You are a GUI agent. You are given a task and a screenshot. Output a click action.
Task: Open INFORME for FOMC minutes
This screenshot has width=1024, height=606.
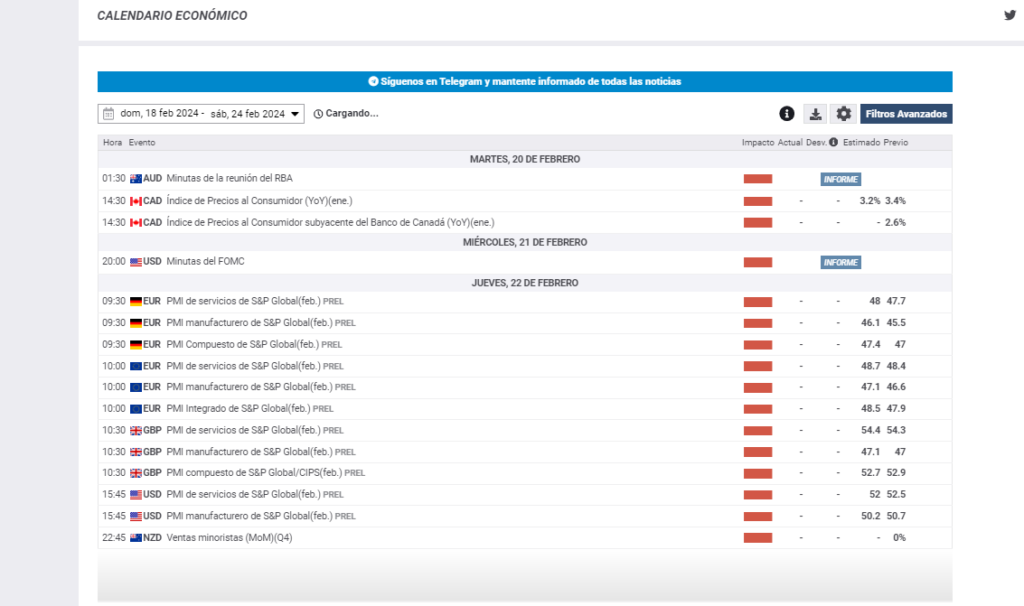click(x=840, y=262)
